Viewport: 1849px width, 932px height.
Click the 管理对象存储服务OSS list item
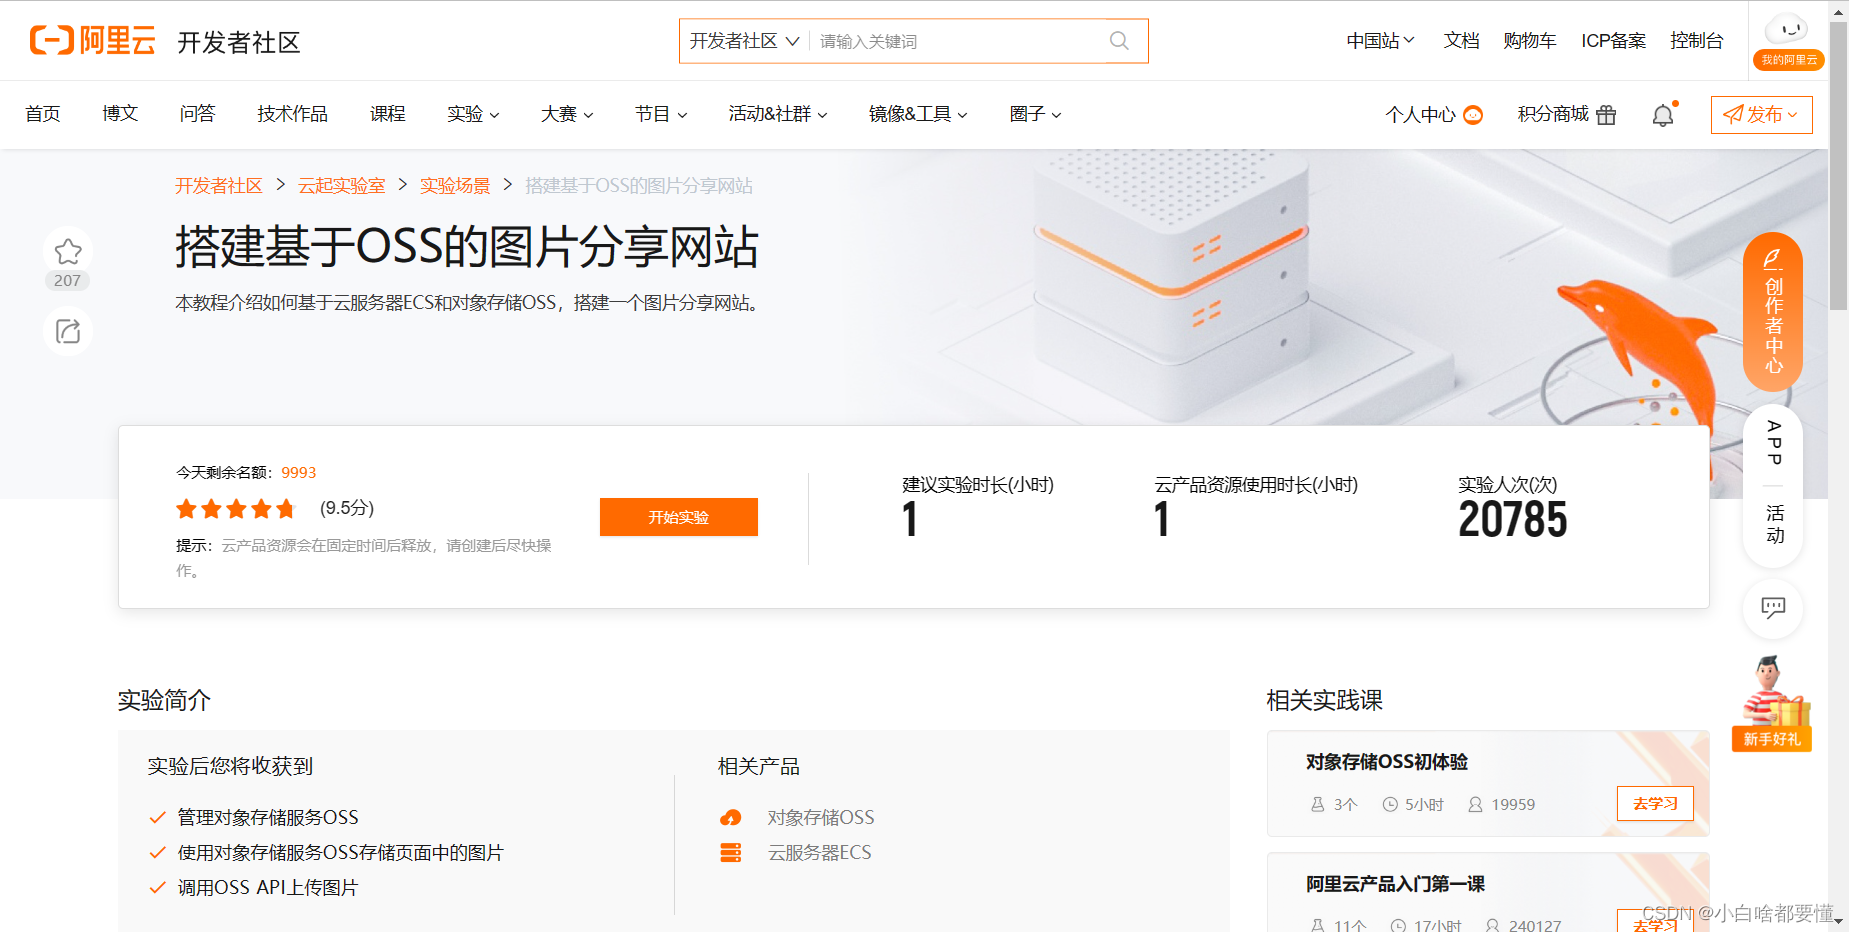268,818
